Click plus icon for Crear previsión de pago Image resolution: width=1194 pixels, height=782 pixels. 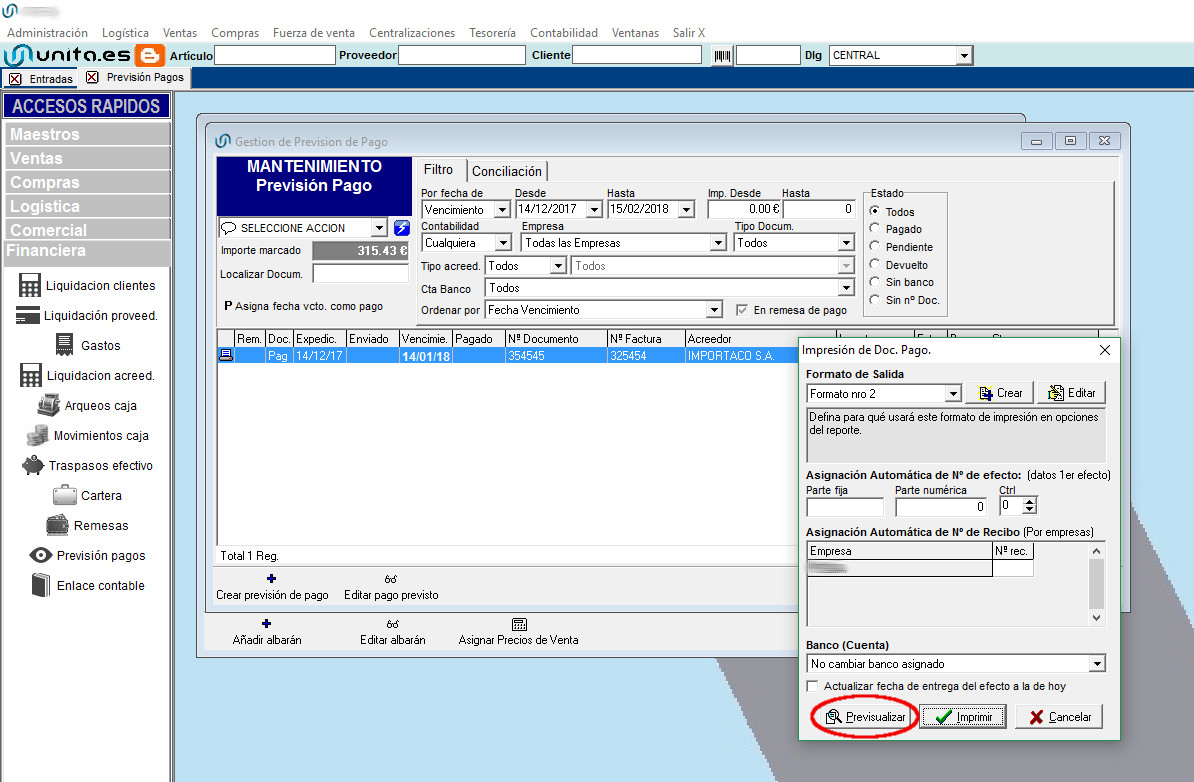[x=271, y=579]
